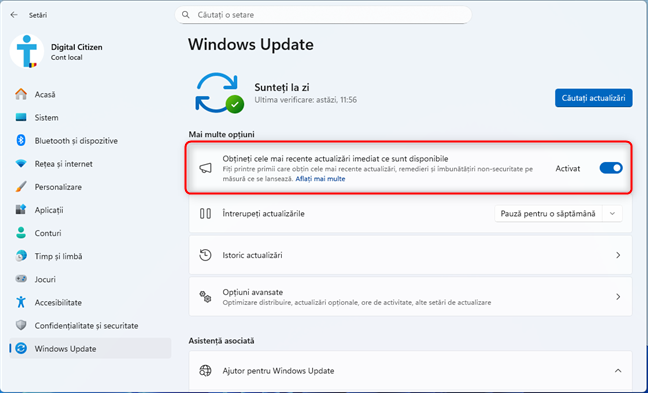This screenshot has height=393, width=648.
Task: Click Ultima verificare: astăzi, 11:56
Action: click(x=305, y=100)
